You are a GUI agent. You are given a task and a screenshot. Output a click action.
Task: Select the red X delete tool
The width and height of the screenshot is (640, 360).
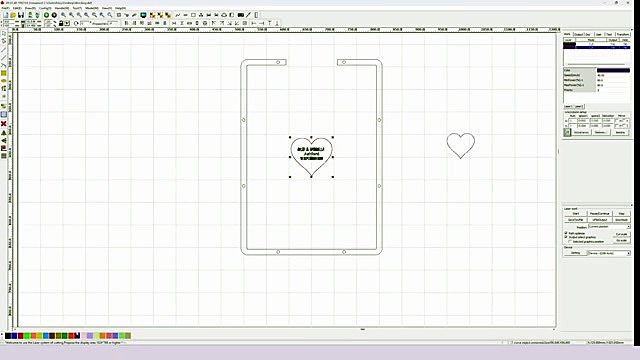pos(4,123)
